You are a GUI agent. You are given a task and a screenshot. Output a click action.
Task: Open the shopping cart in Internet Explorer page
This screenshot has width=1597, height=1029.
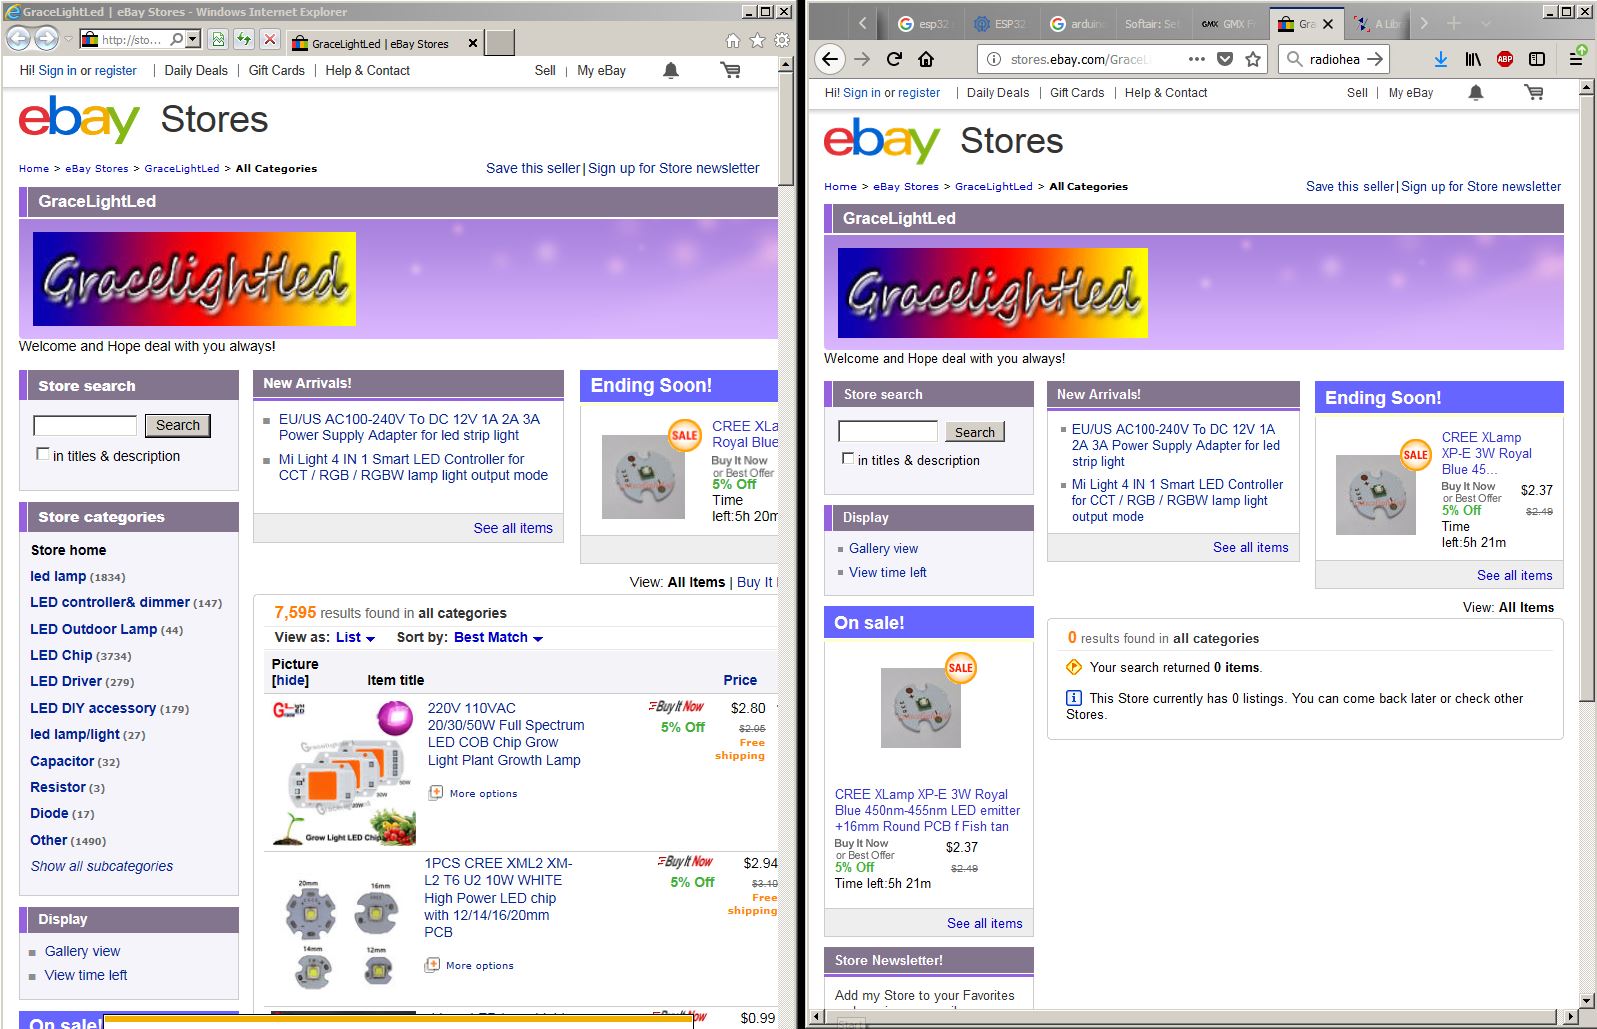pyautogui.click(x=731, y=70)
